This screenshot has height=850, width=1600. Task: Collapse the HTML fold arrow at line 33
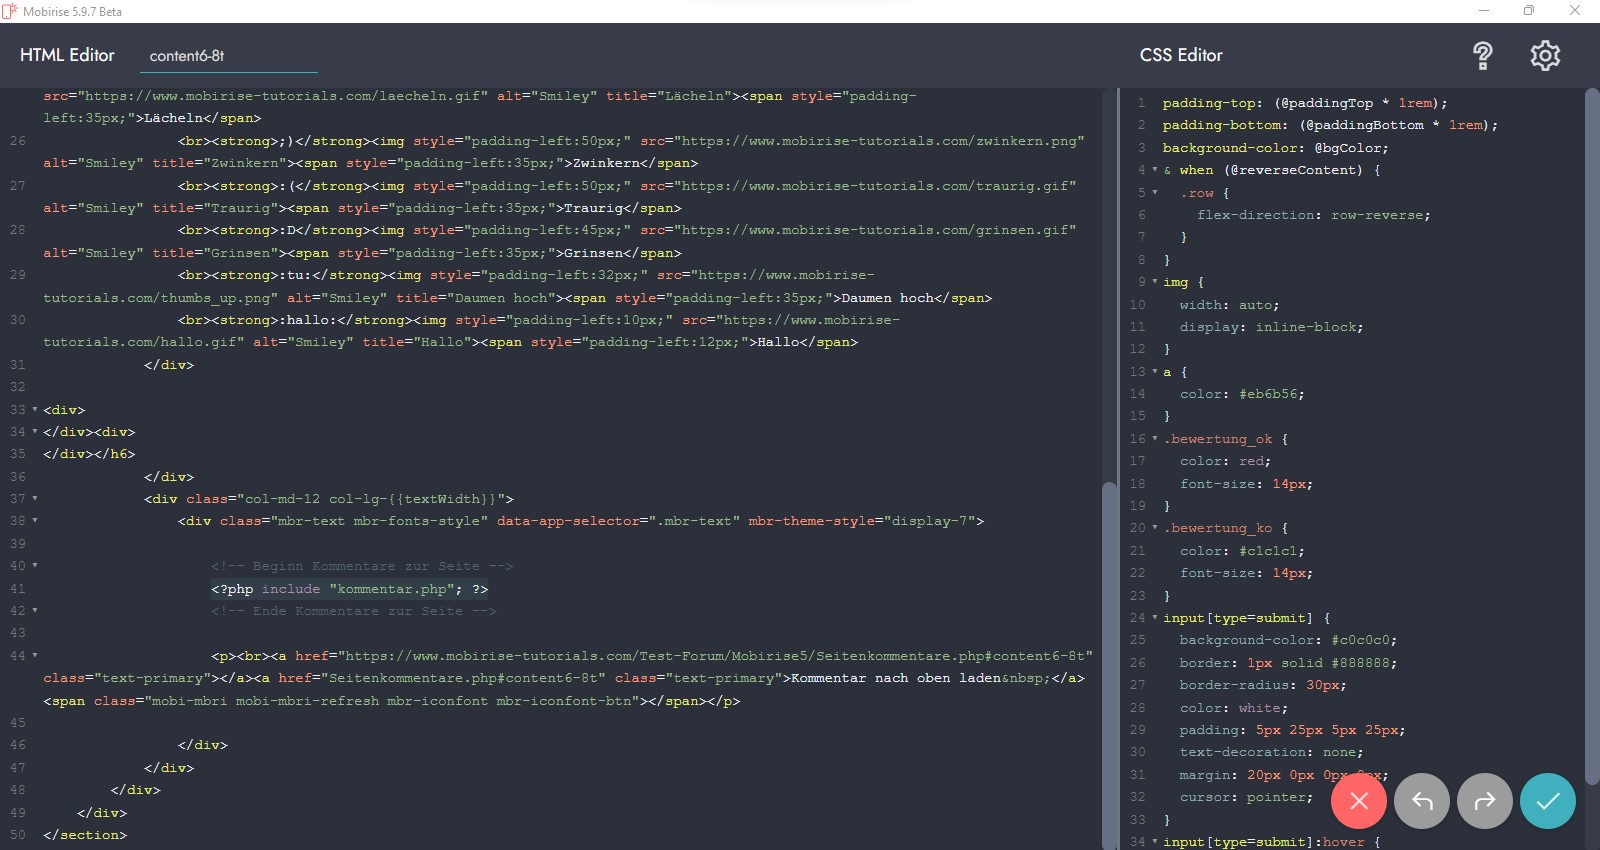pyautogui.click(x=35, y=410)
